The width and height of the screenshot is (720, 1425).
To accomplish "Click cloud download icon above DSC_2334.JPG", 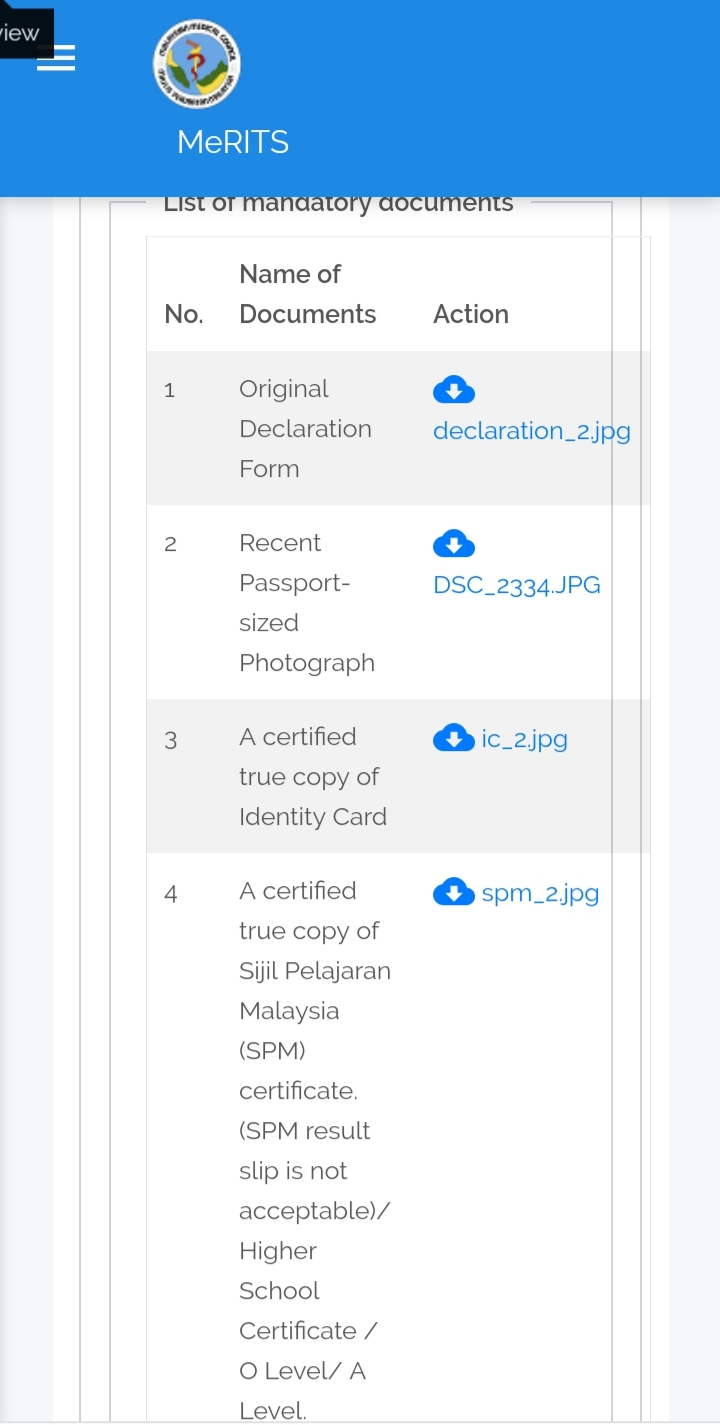I will [454, 544].
